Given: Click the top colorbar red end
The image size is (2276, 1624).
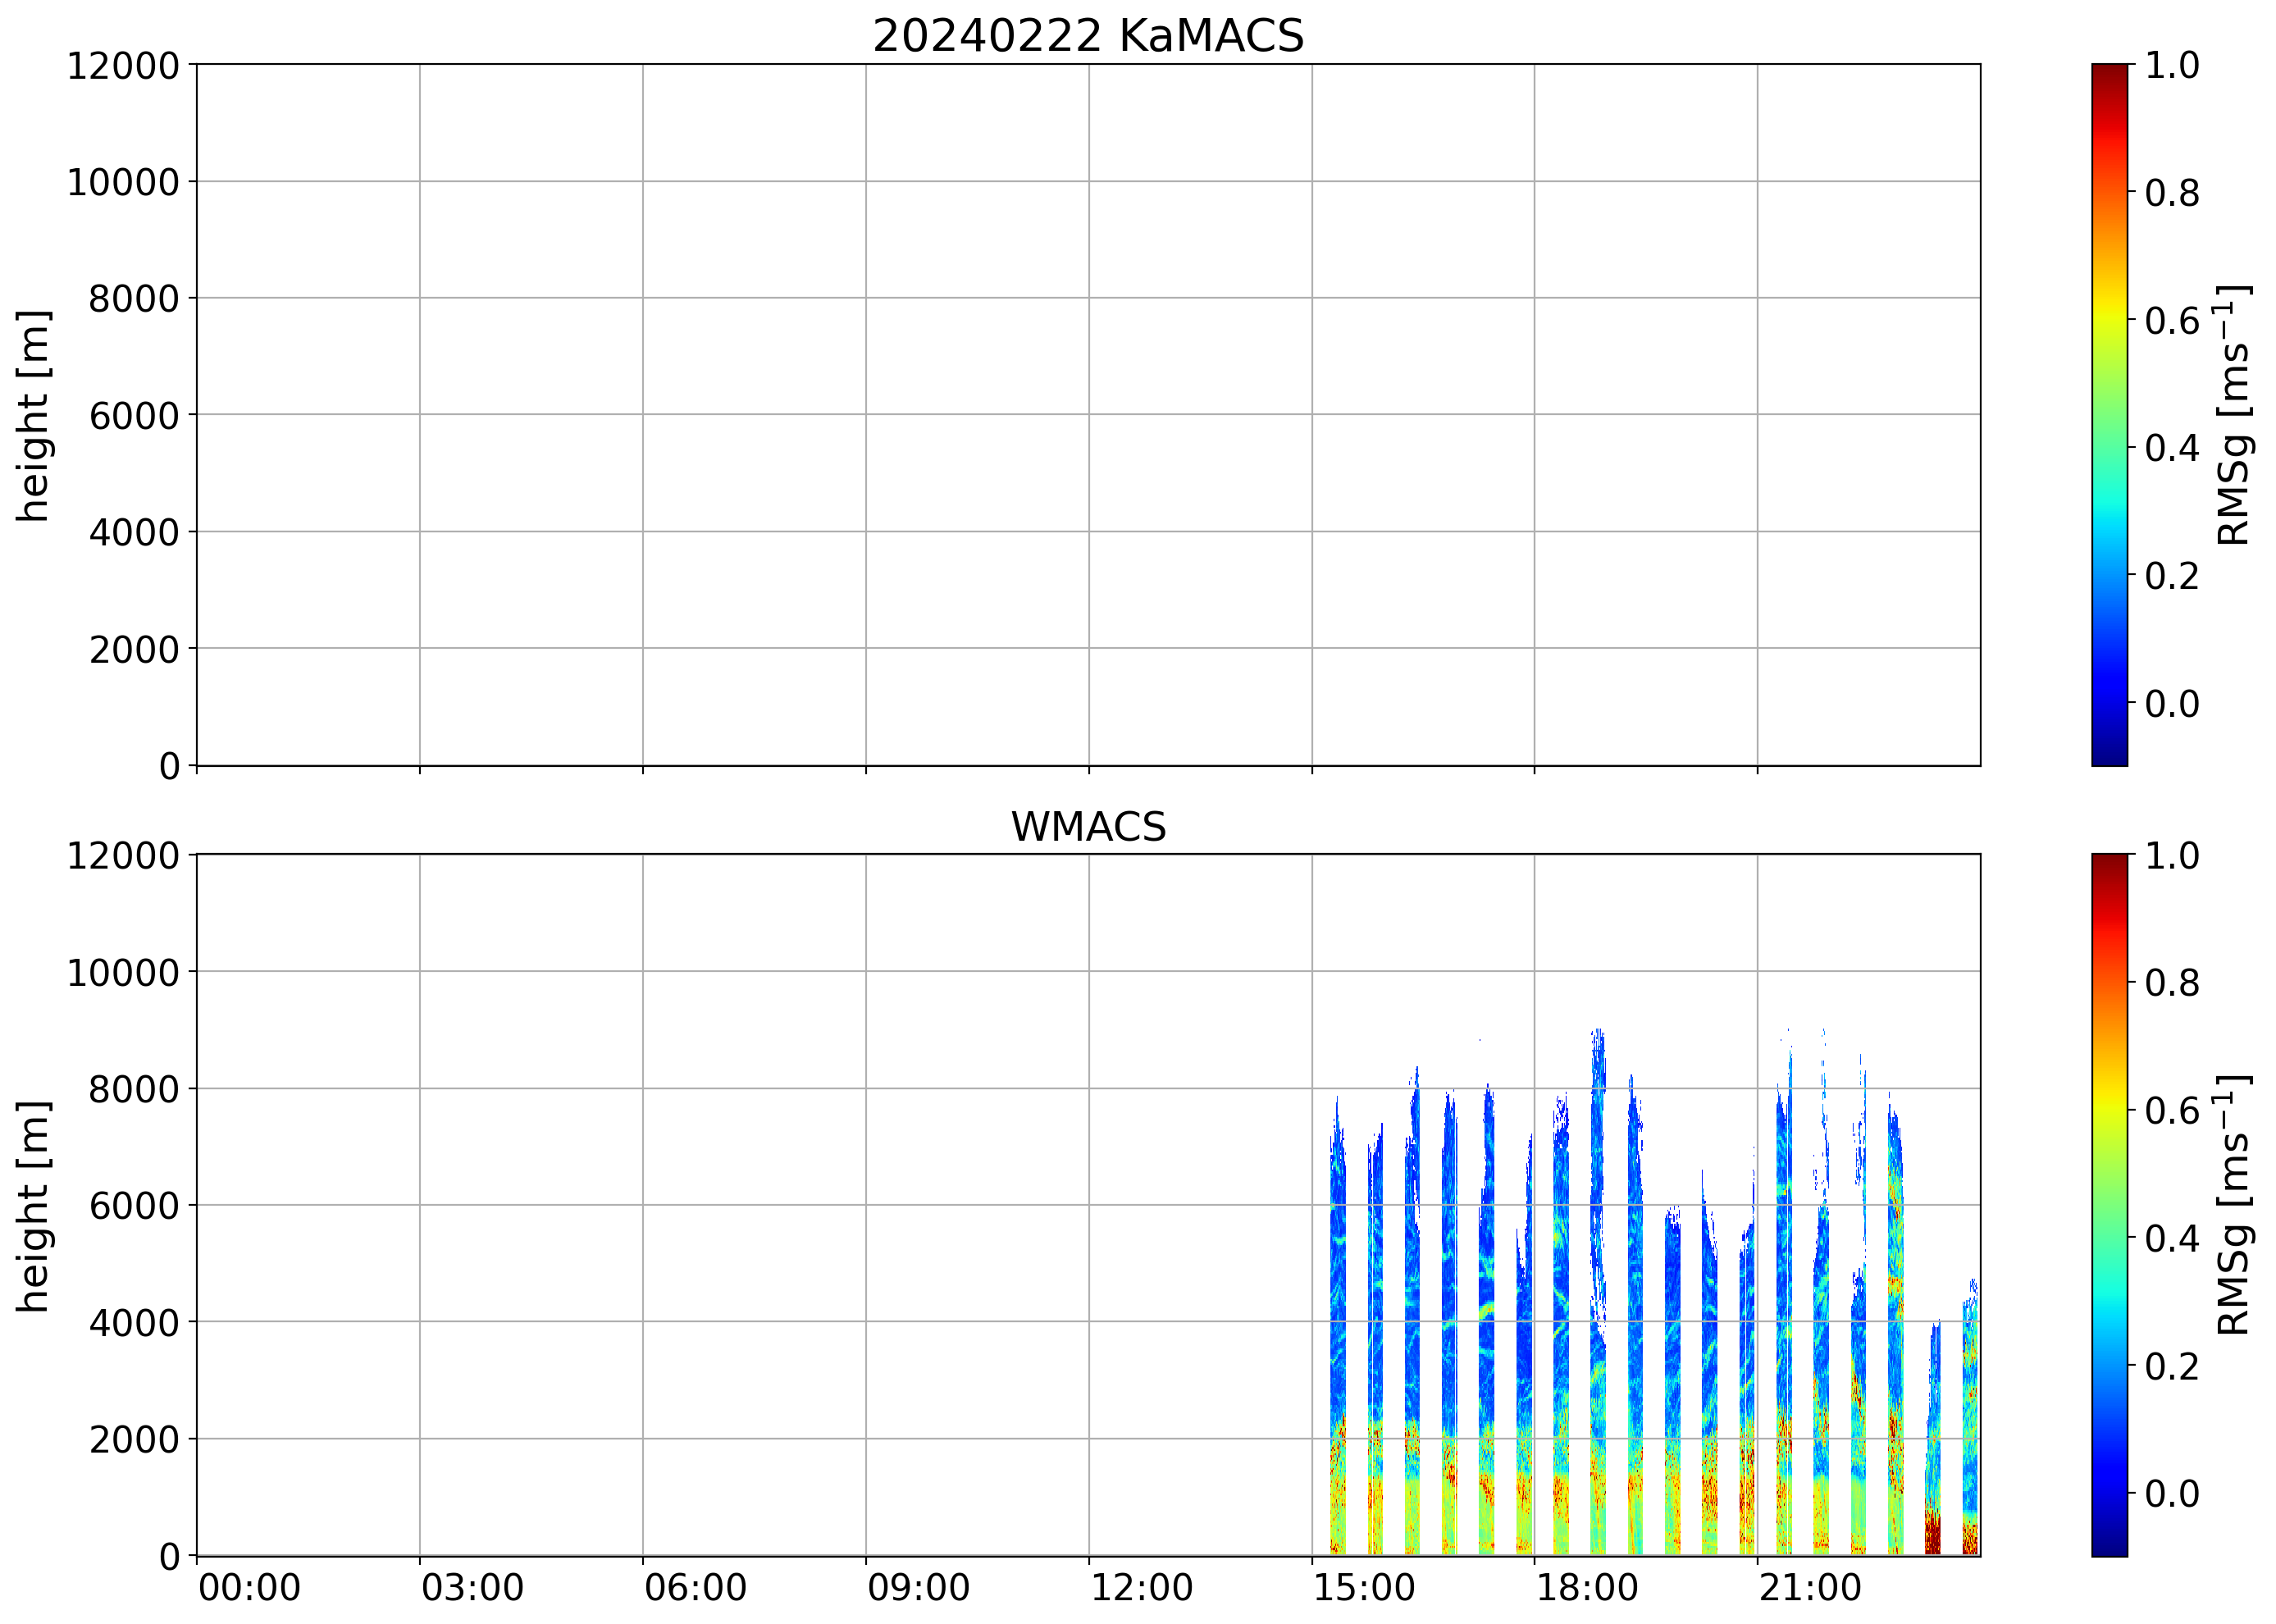Looking at the screenshot, I should [x=2109, y=80].
